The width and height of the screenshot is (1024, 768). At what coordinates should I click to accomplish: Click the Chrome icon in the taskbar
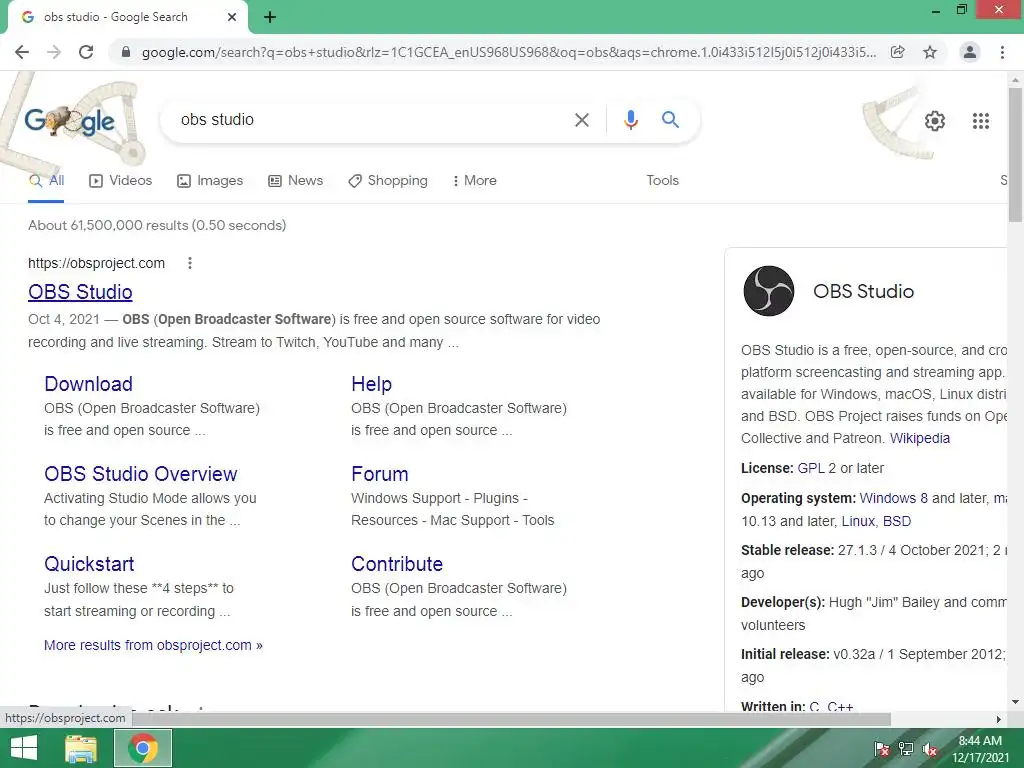143,748
